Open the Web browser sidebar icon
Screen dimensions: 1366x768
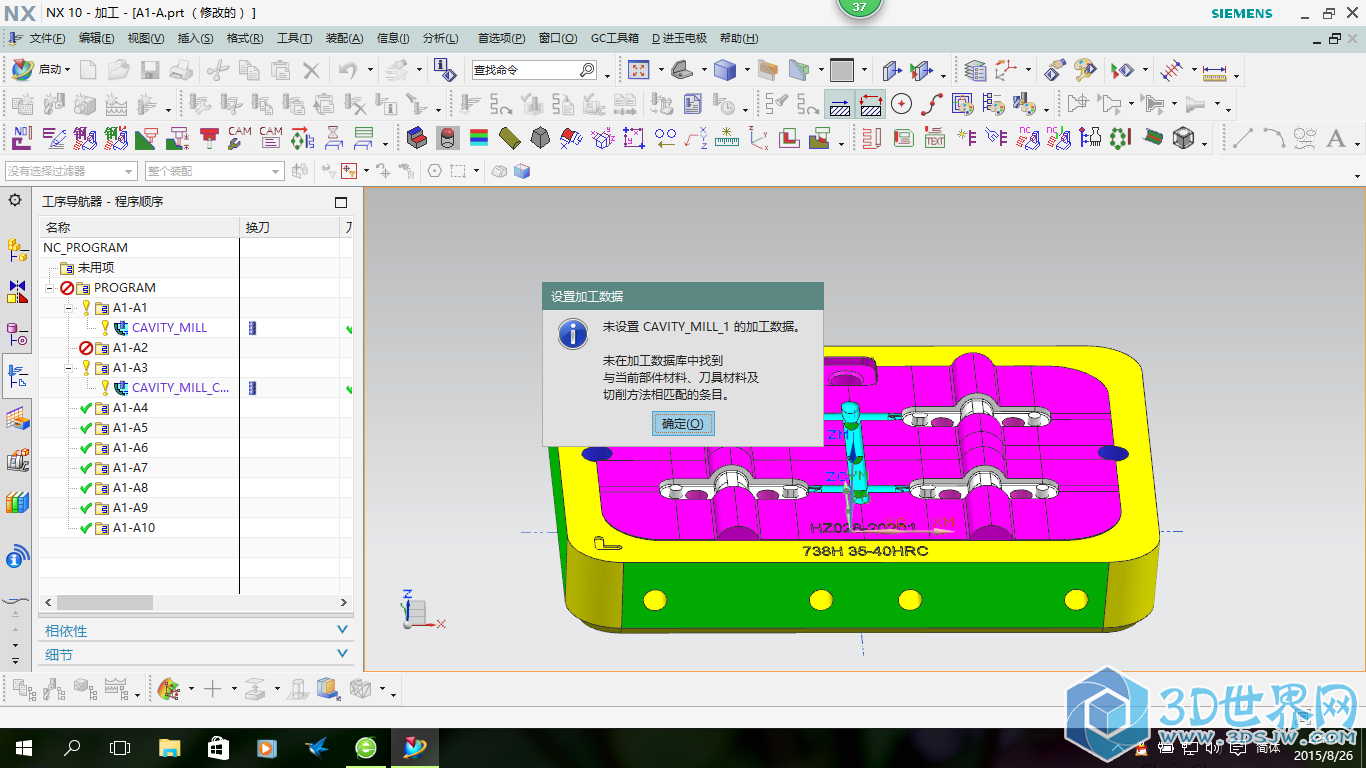[x=17, y=556]
